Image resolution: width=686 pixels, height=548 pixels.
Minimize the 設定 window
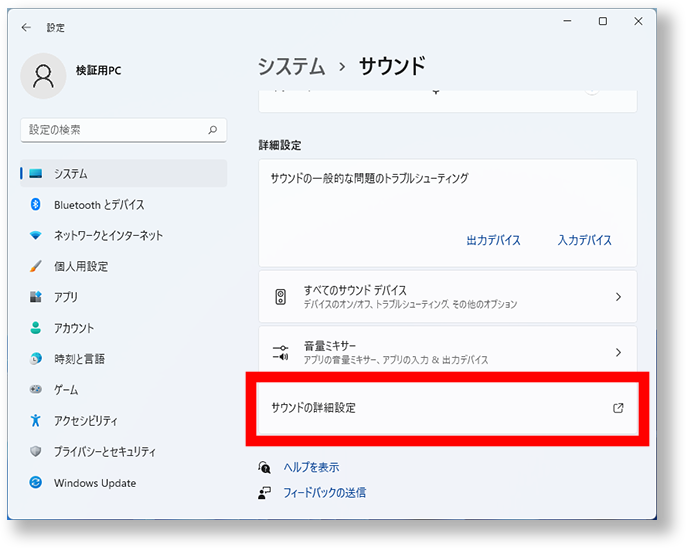click(567, 21)
